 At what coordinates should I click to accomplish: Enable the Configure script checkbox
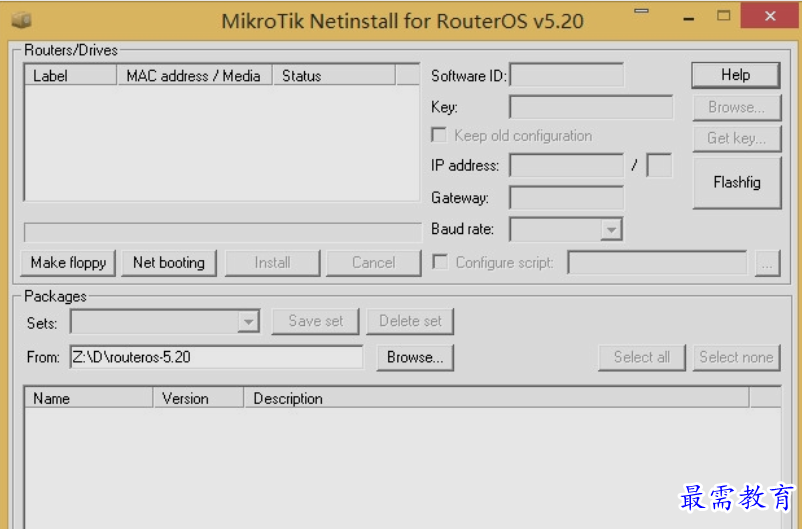click(x=439, y=262)
